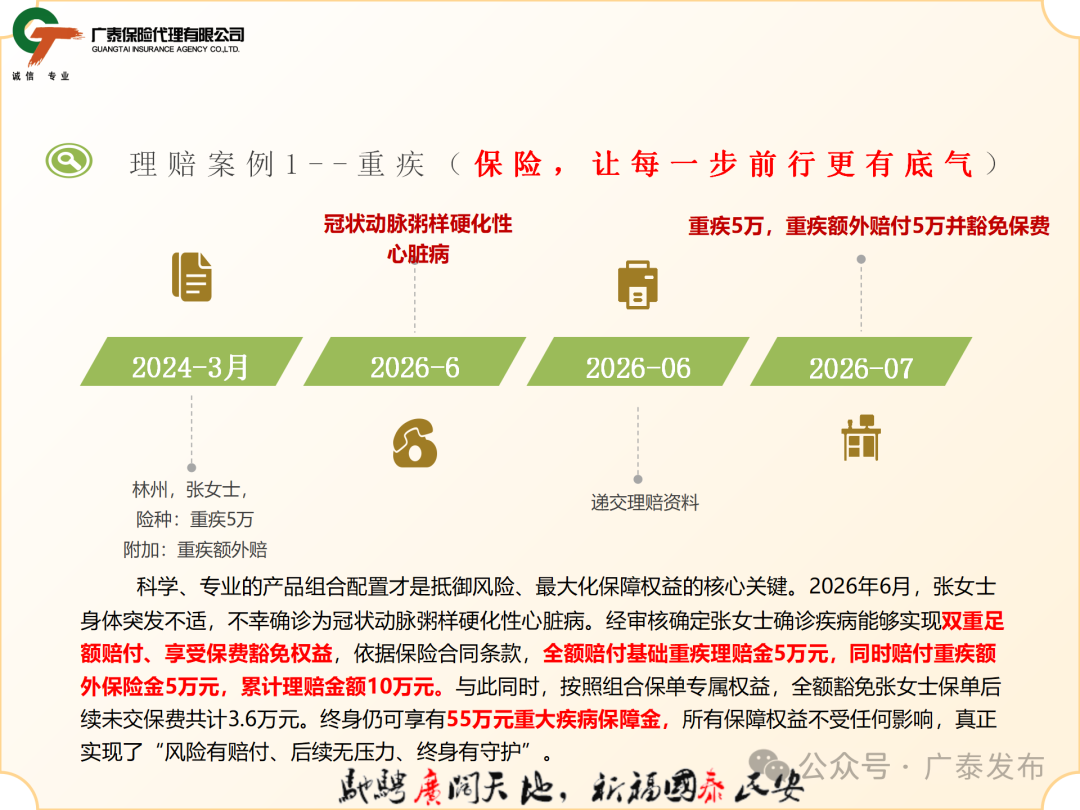Select the 2026-06 timeline marker
The image size is (1080, 810).
[638, 362]
